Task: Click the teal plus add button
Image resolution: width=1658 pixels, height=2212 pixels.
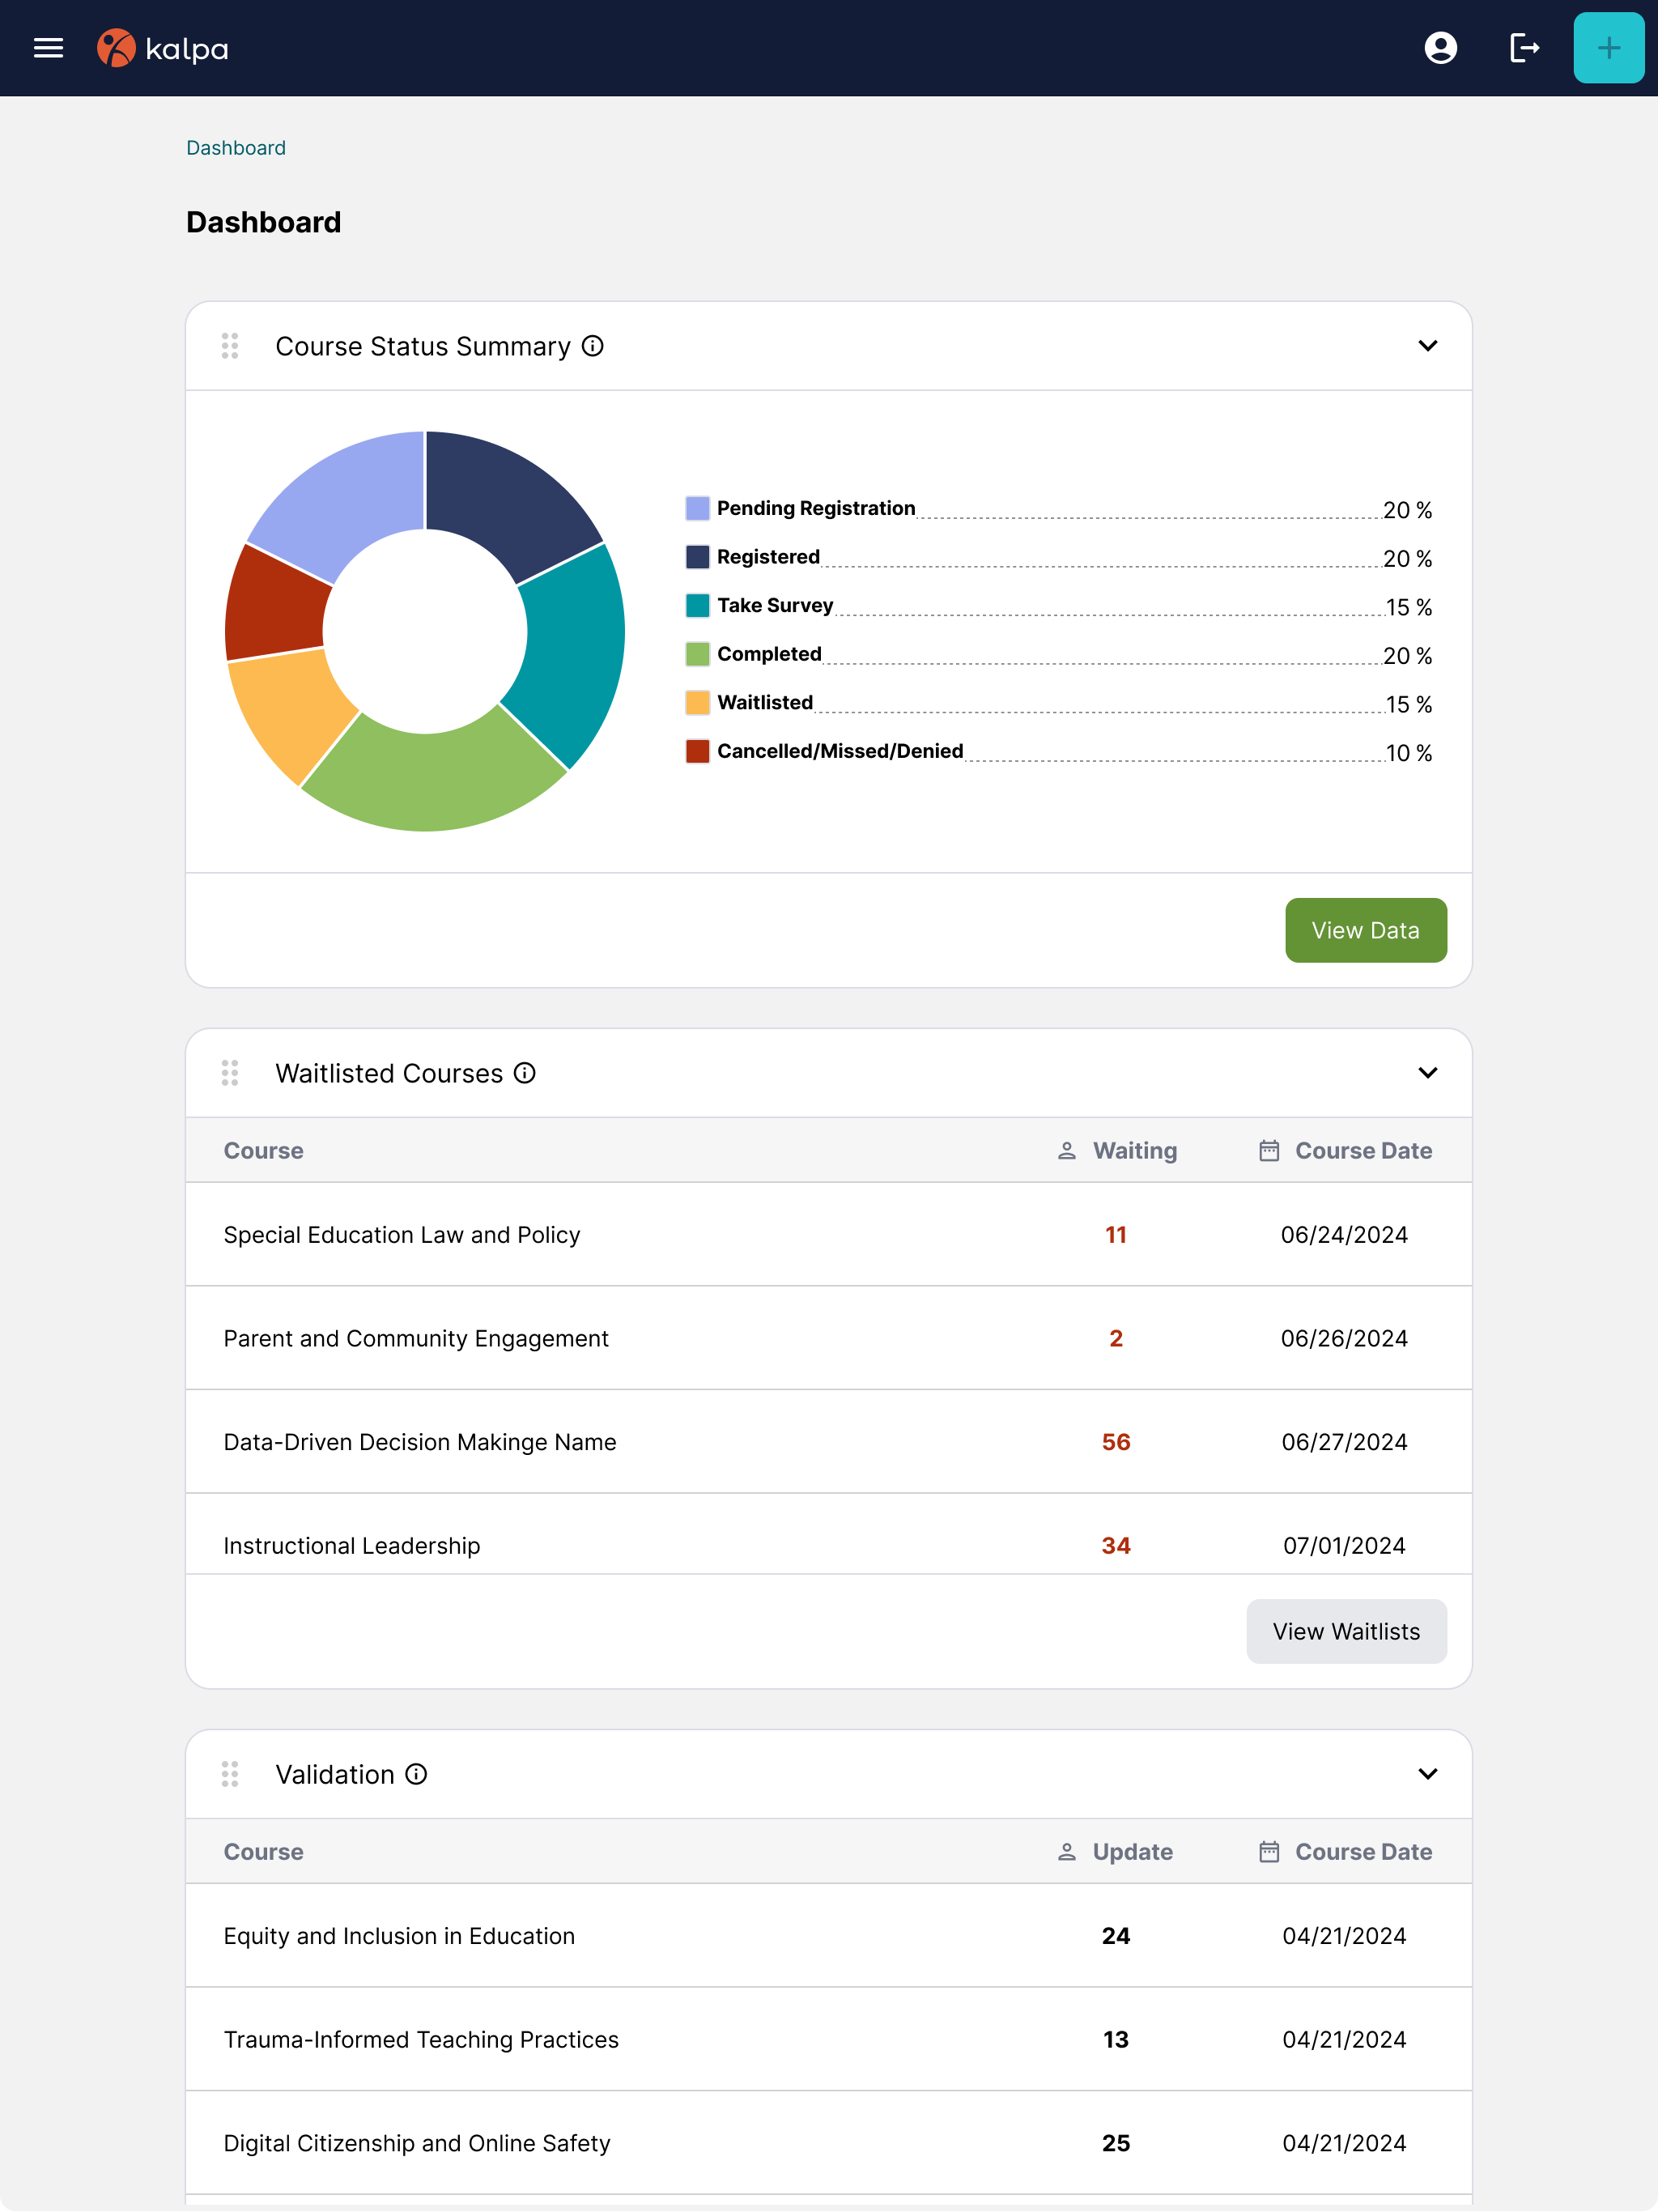Action: click(x=1608, y=48)
